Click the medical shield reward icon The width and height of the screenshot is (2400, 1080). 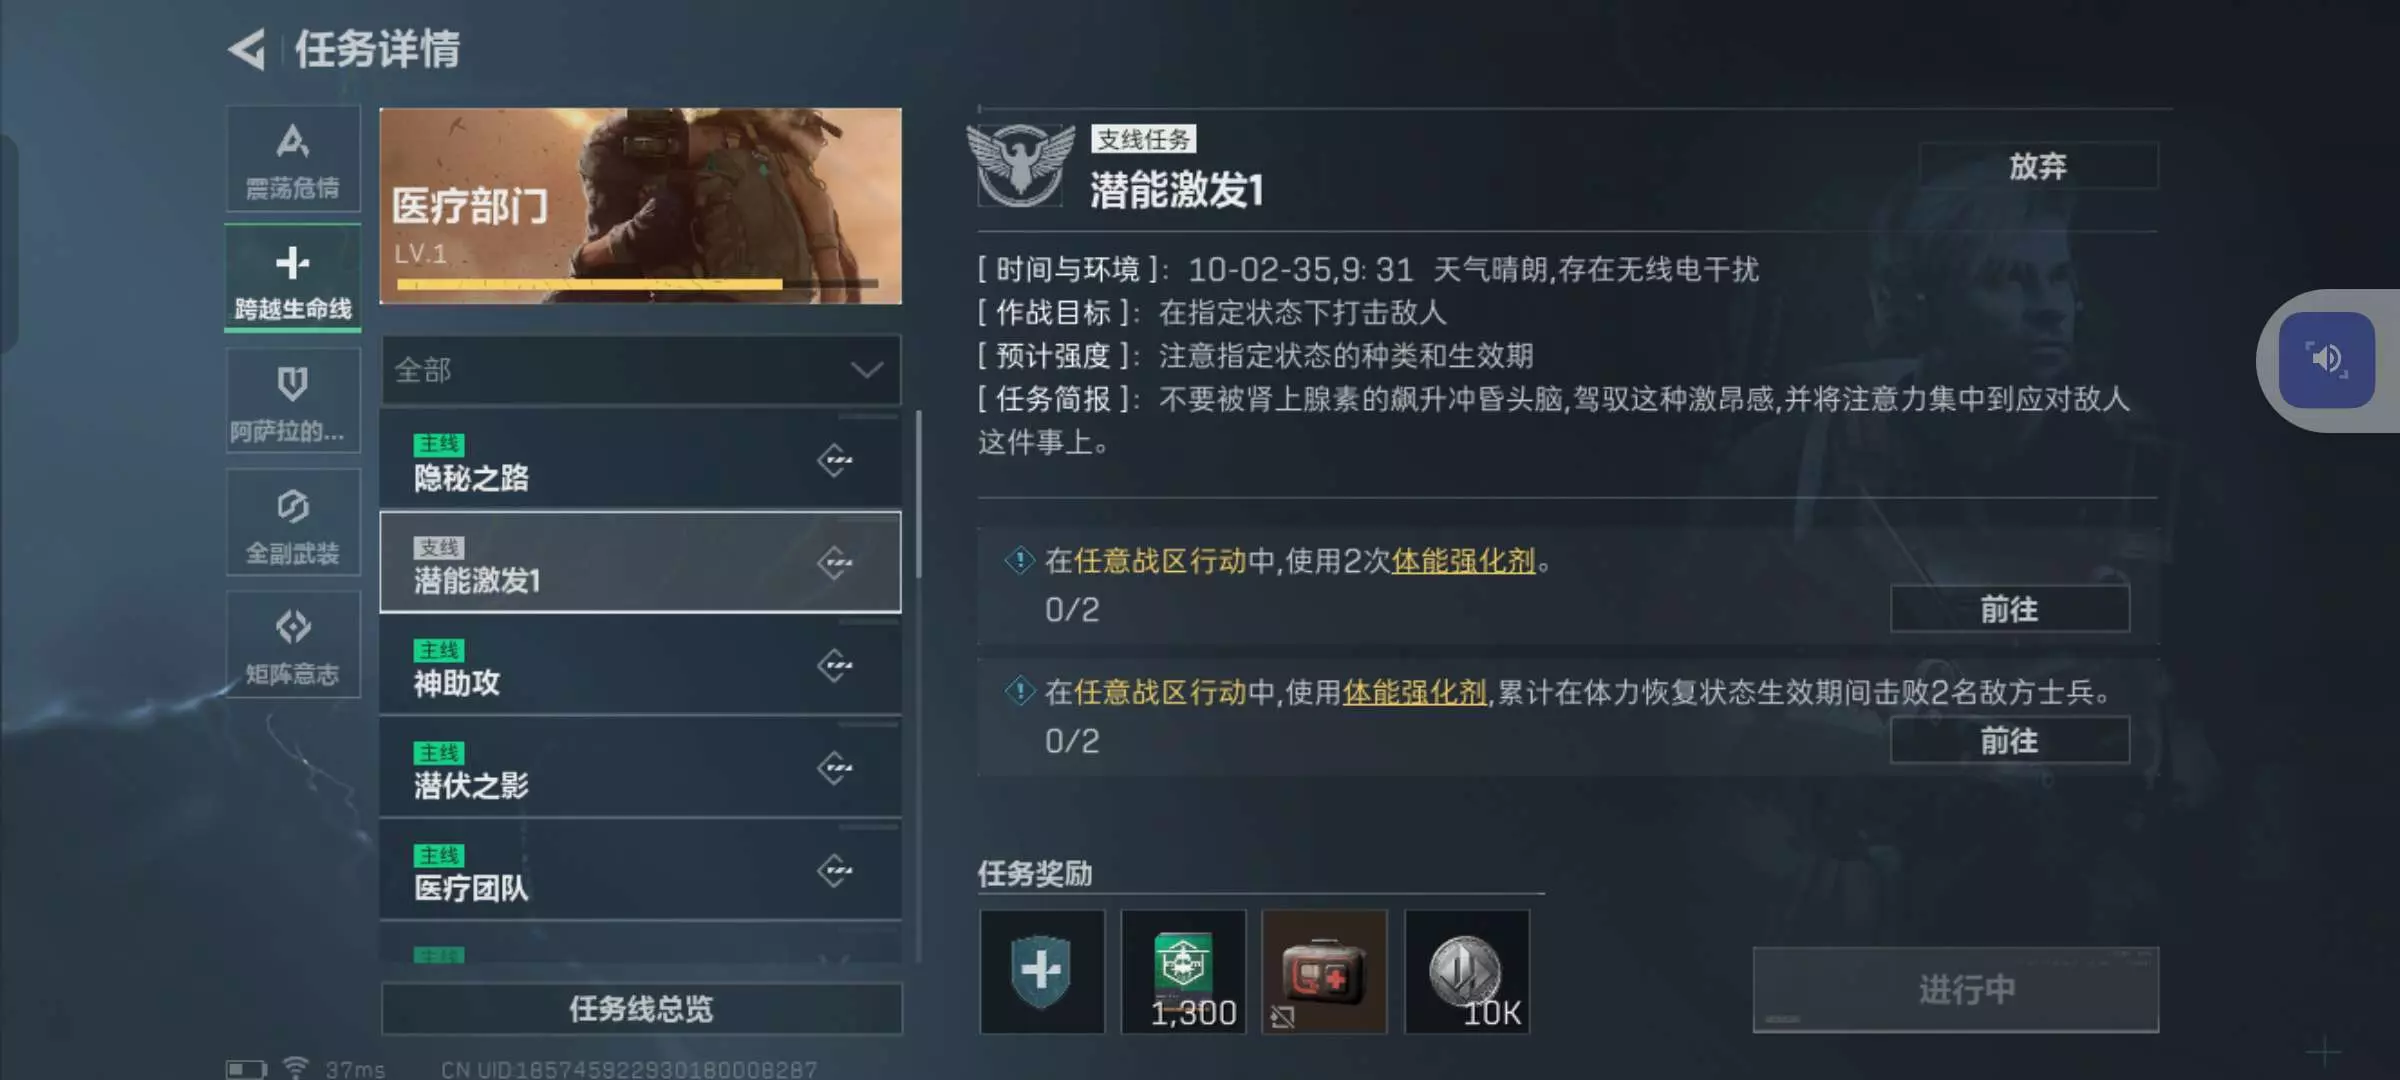1042,971
